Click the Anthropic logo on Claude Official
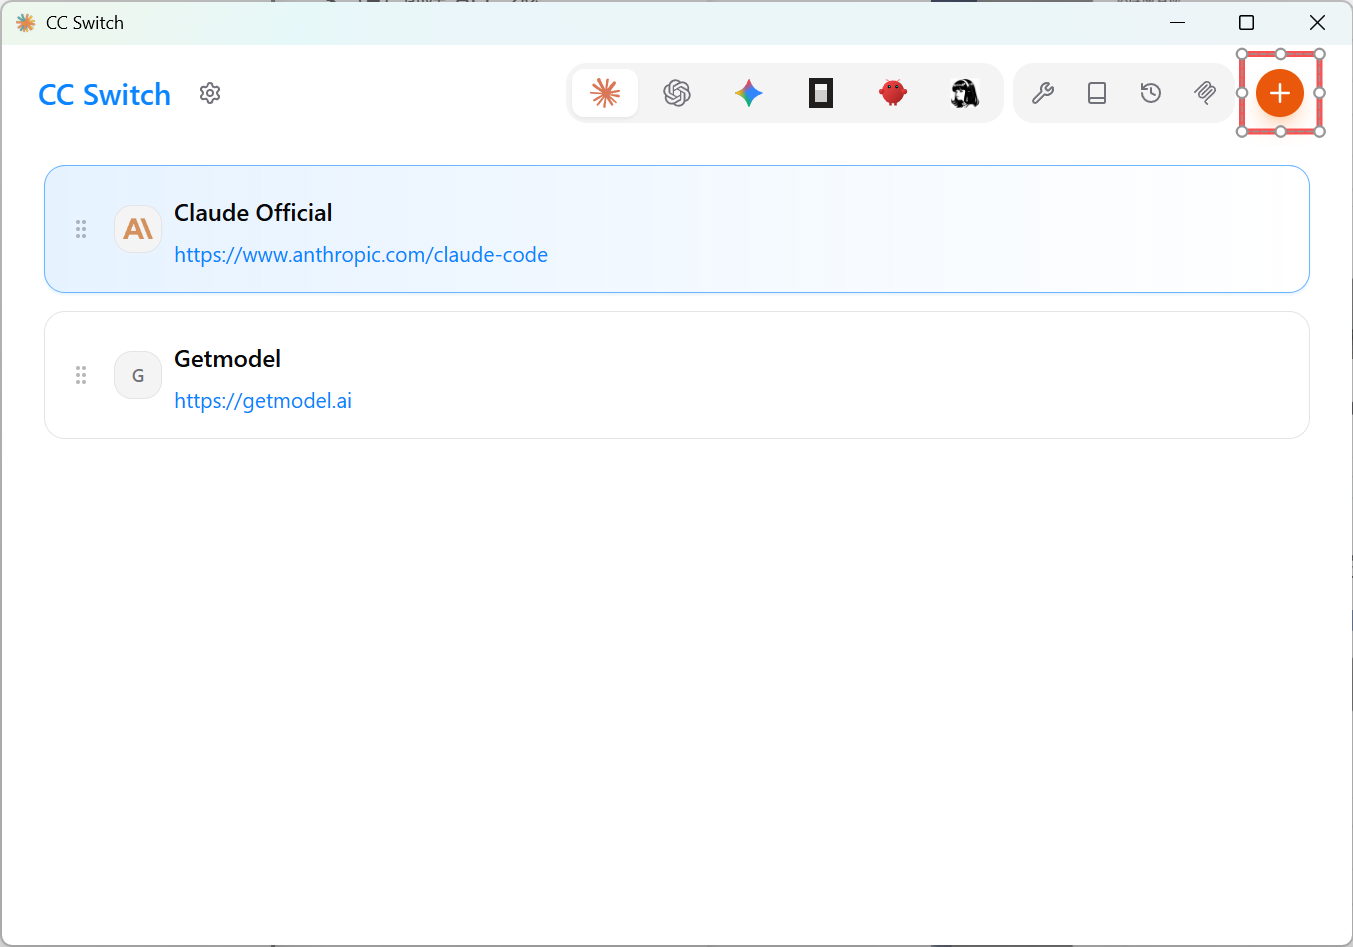This screenshot has width=1353, height=947. pyautogui.click(x=138, y=229)
